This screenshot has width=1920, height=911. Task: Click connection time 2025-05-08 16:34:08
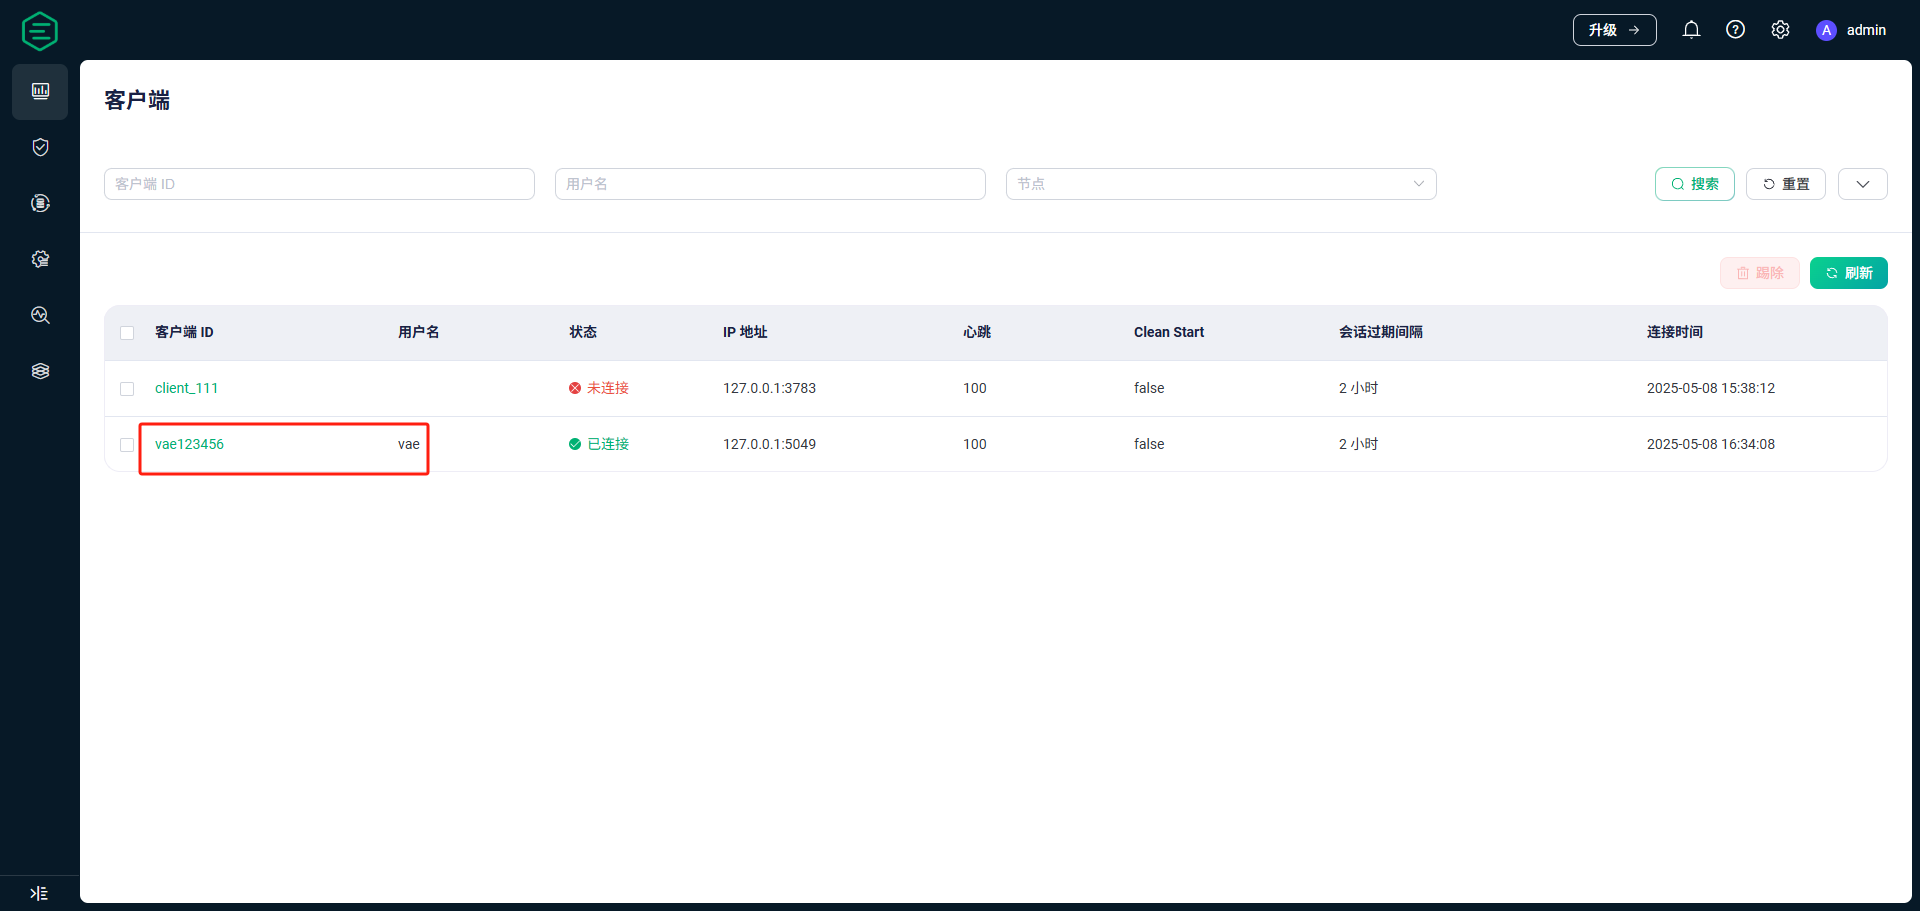click(x=1710, y=444)
